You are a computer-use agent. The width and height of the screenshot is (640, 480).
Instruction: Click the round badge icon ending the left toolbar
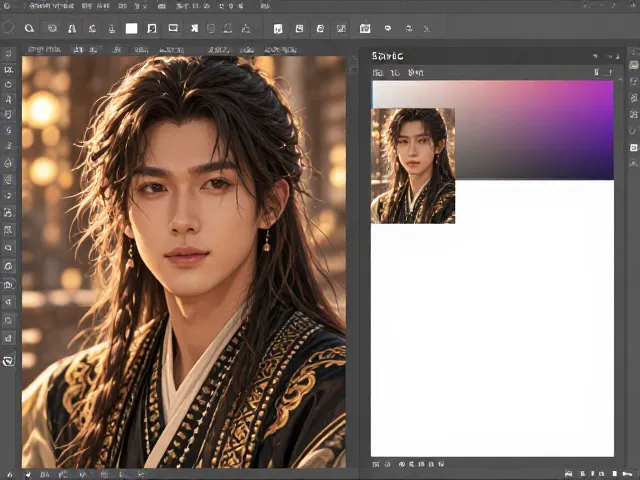click(x=9, y=361)
